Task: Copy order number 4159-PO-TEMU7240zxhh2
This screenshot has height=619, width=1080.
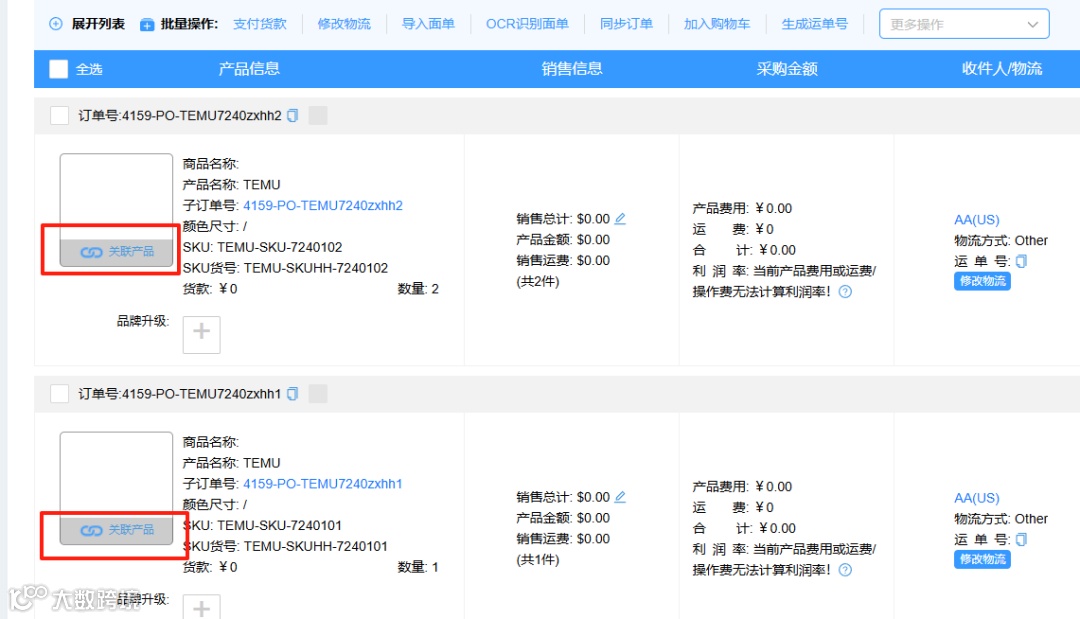Action: click(293, 116)
